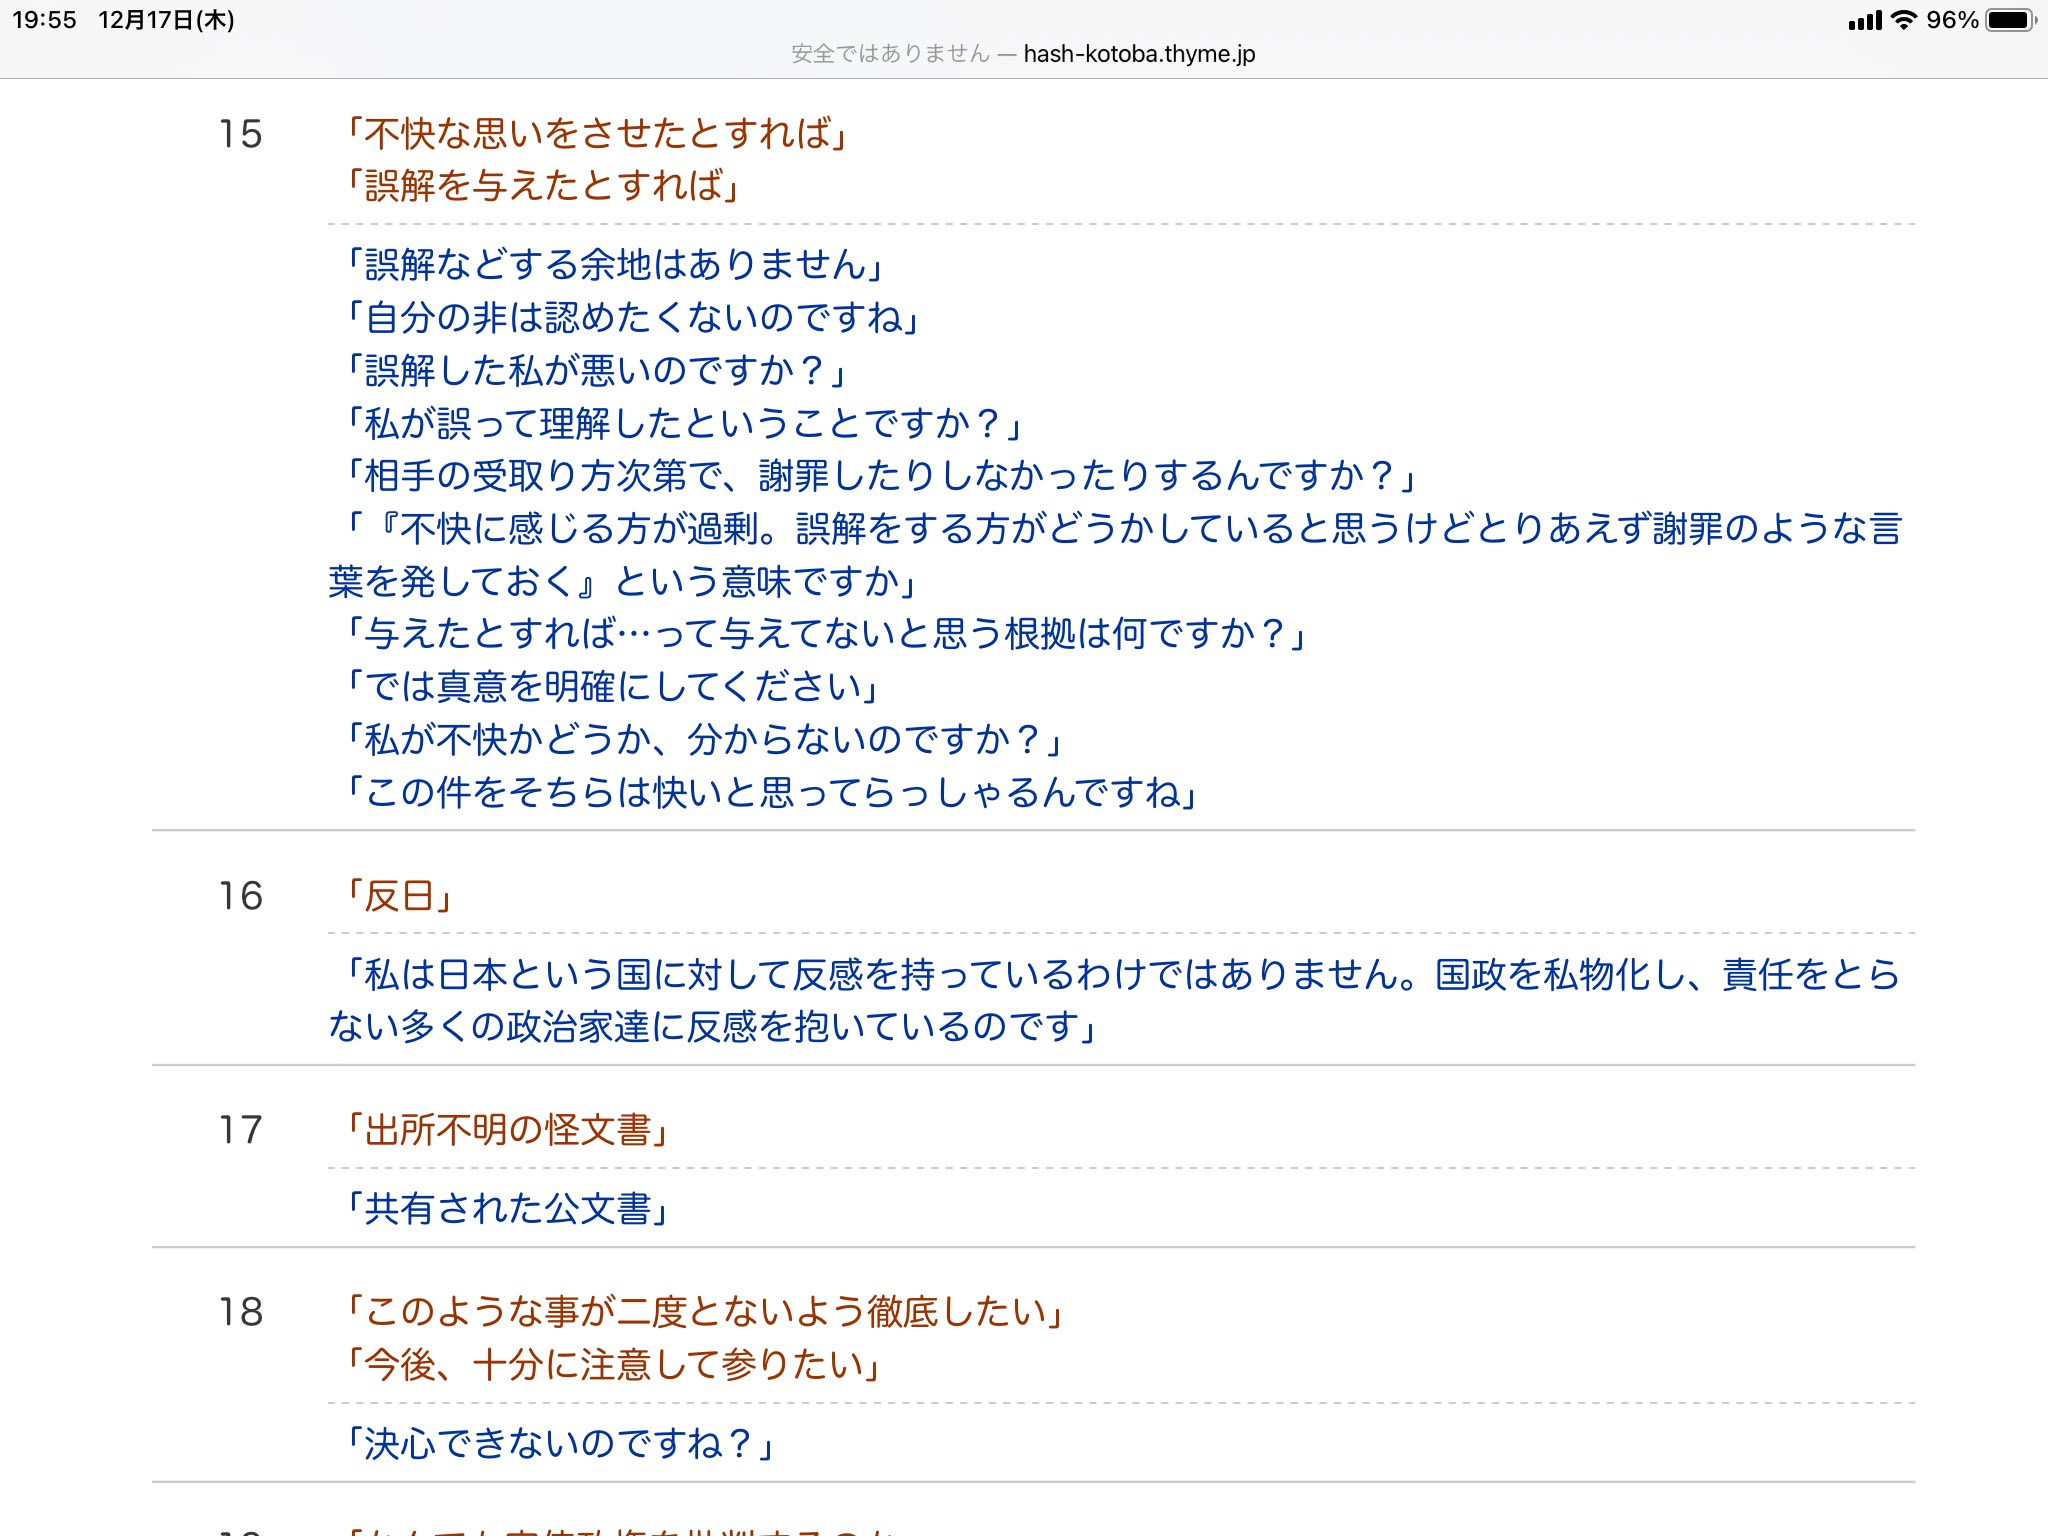Tap reply 「決心できないのですね？」

point(558,1444)
